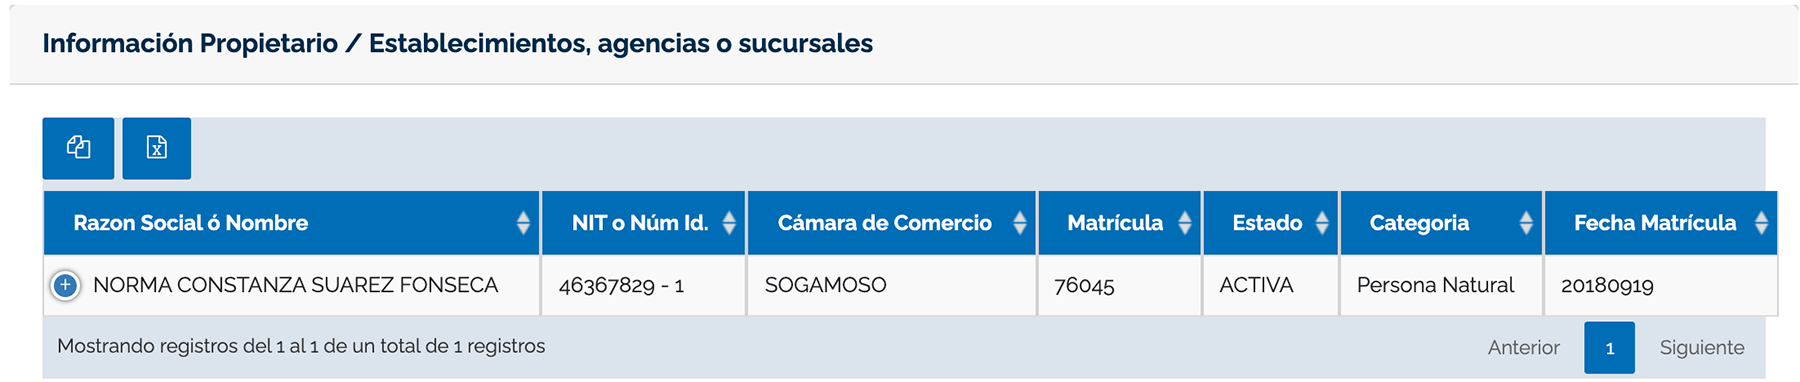Click the 76045 matrícula cell
1800x382 pixels.
click(x=1120, y=286)
